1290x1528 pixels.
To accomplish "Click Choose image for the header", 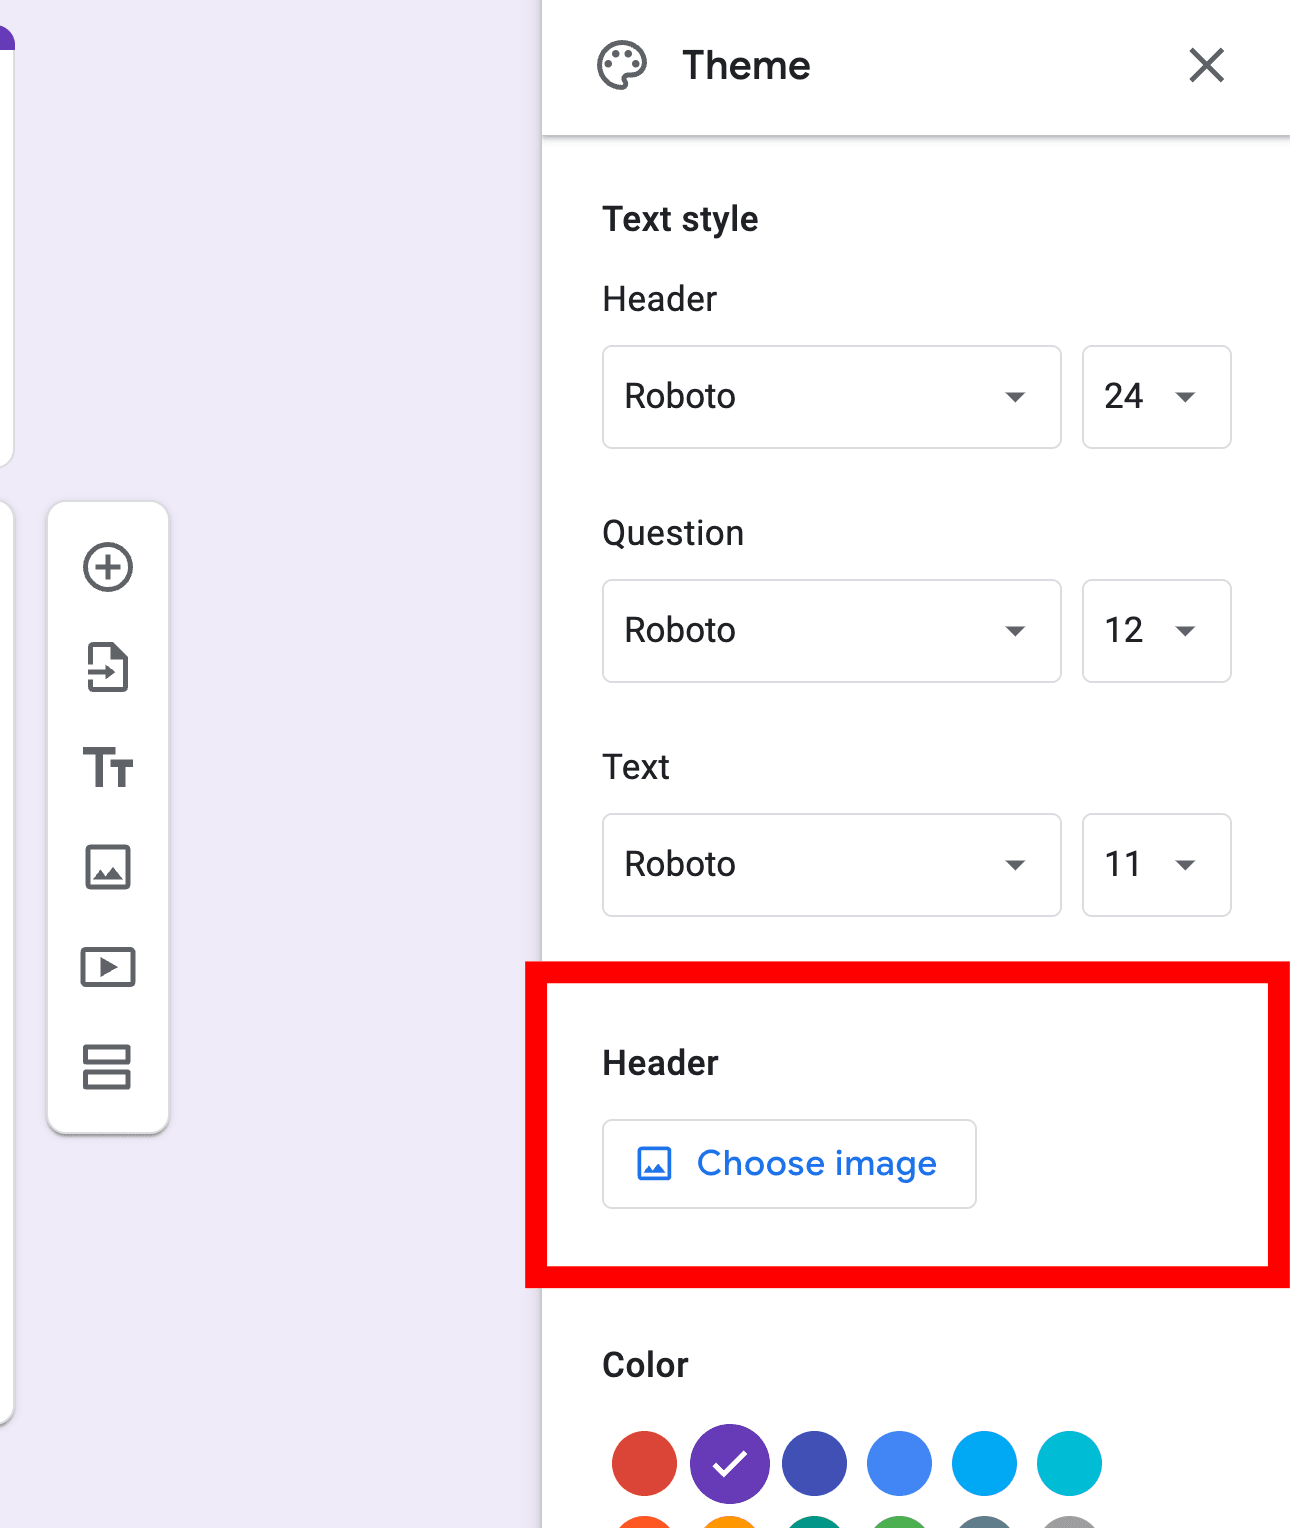I will [x=789, y=1163].
